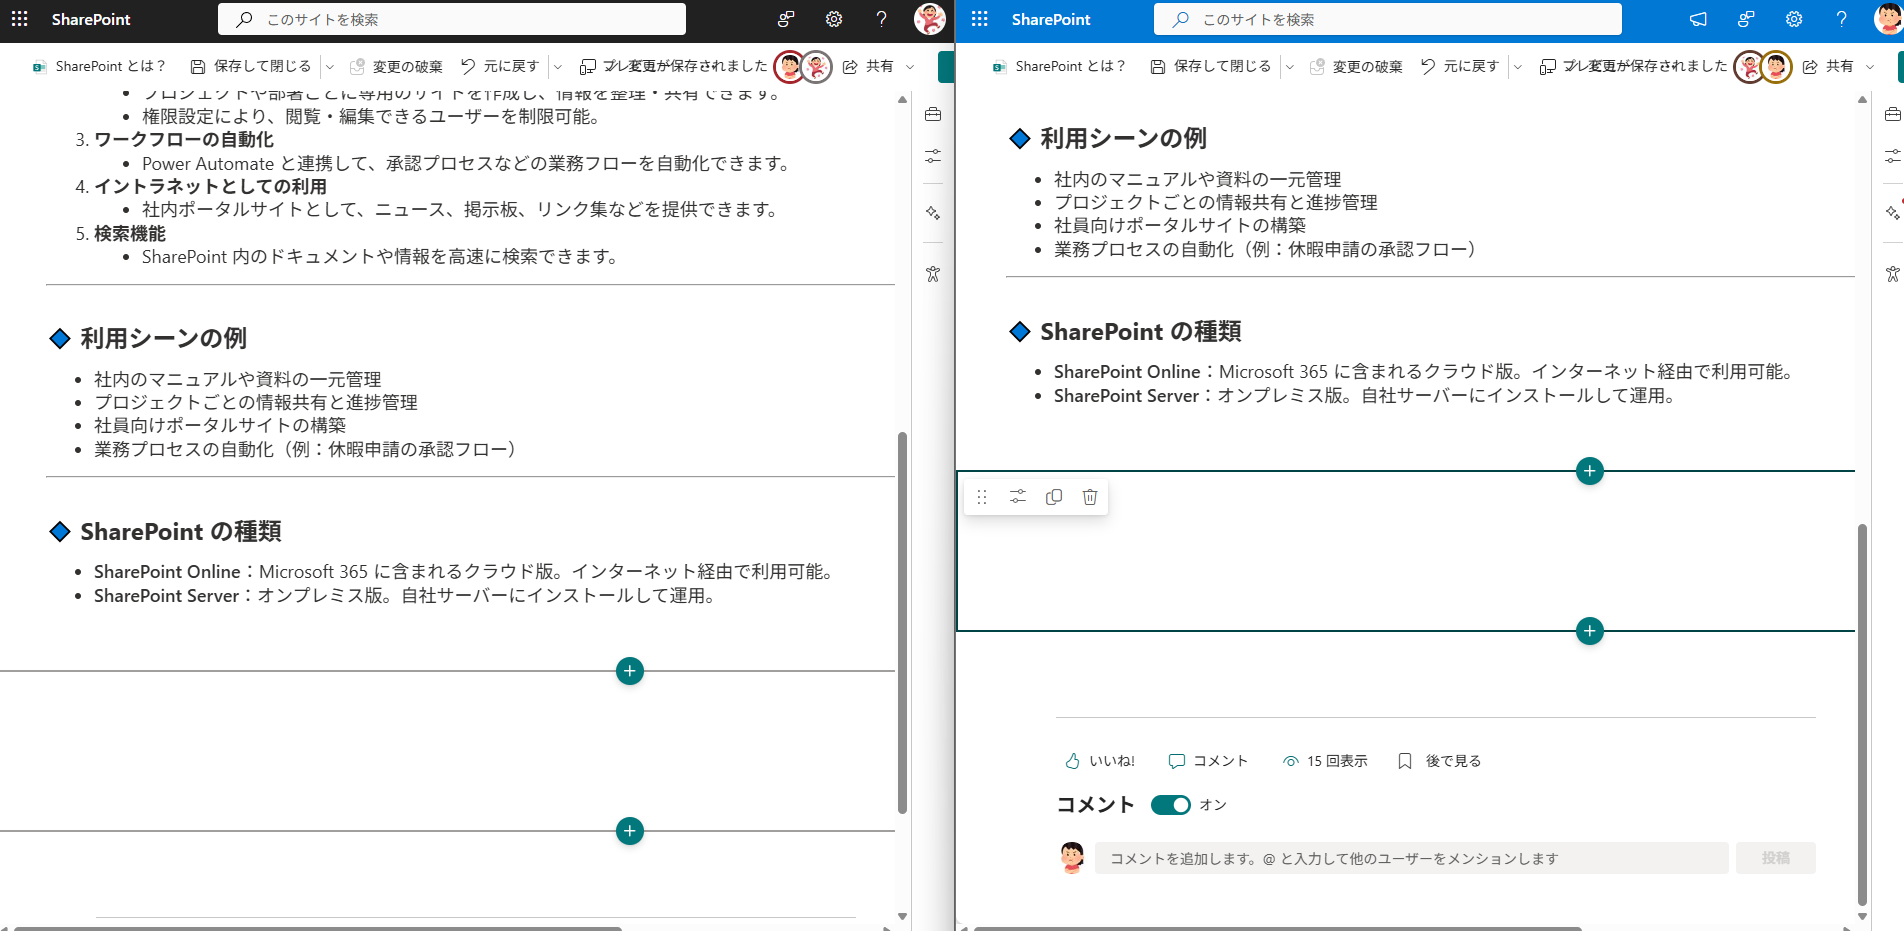Open the sparkle design ideas icon in left rail
Viewport: 1904px width, 931px height.
933,212
